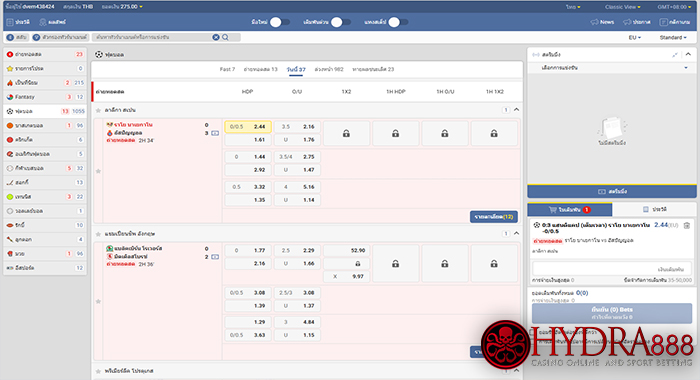Click the locked 1H 1X2 cell, second match
Image resolution: width=700 pixels, height=380 pixels.
494,263
